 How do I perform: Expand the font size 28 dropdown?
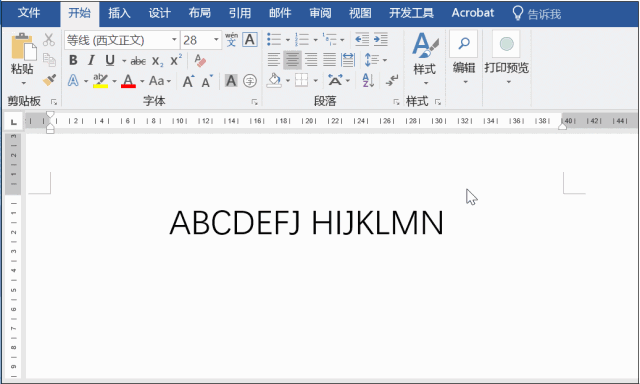pyautogui.click(x=216, y=40)
